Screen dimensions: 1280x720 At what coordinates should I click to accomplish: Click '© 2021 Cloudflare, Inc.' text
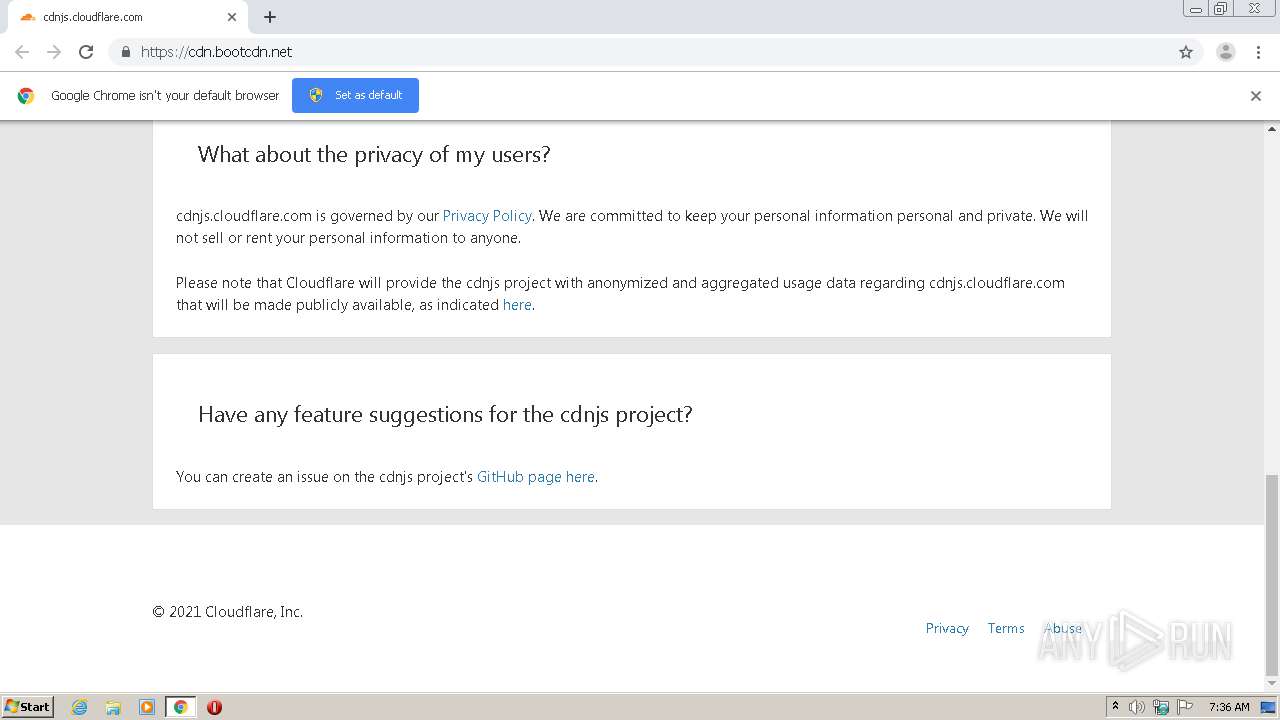(228, 612)
